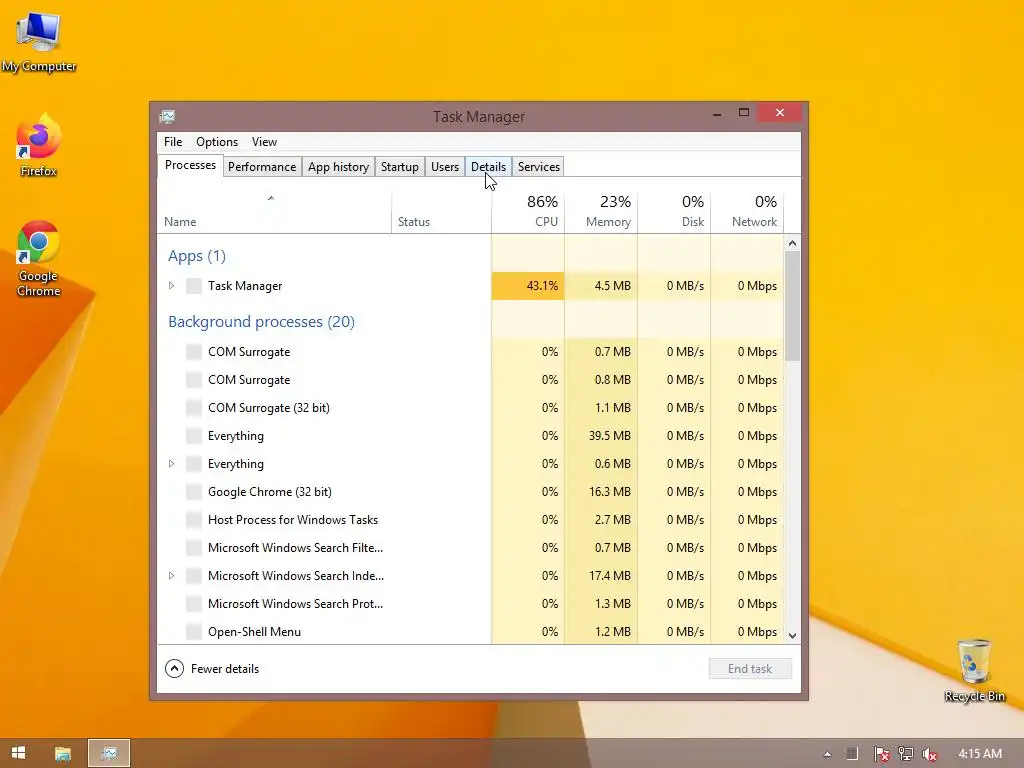Click the Open-Shell Menu process icon
The height and width of the screenshot is (768, 1024).
(x=193, y=632)
